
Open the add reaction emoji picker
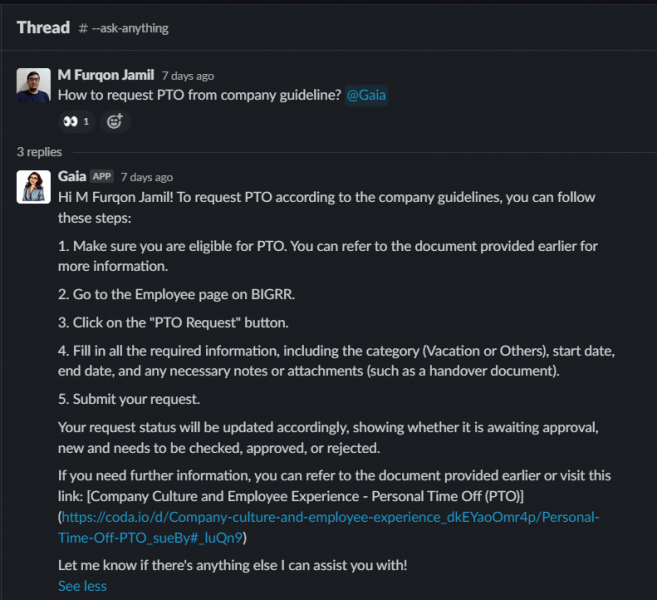[x=115, y=122]
